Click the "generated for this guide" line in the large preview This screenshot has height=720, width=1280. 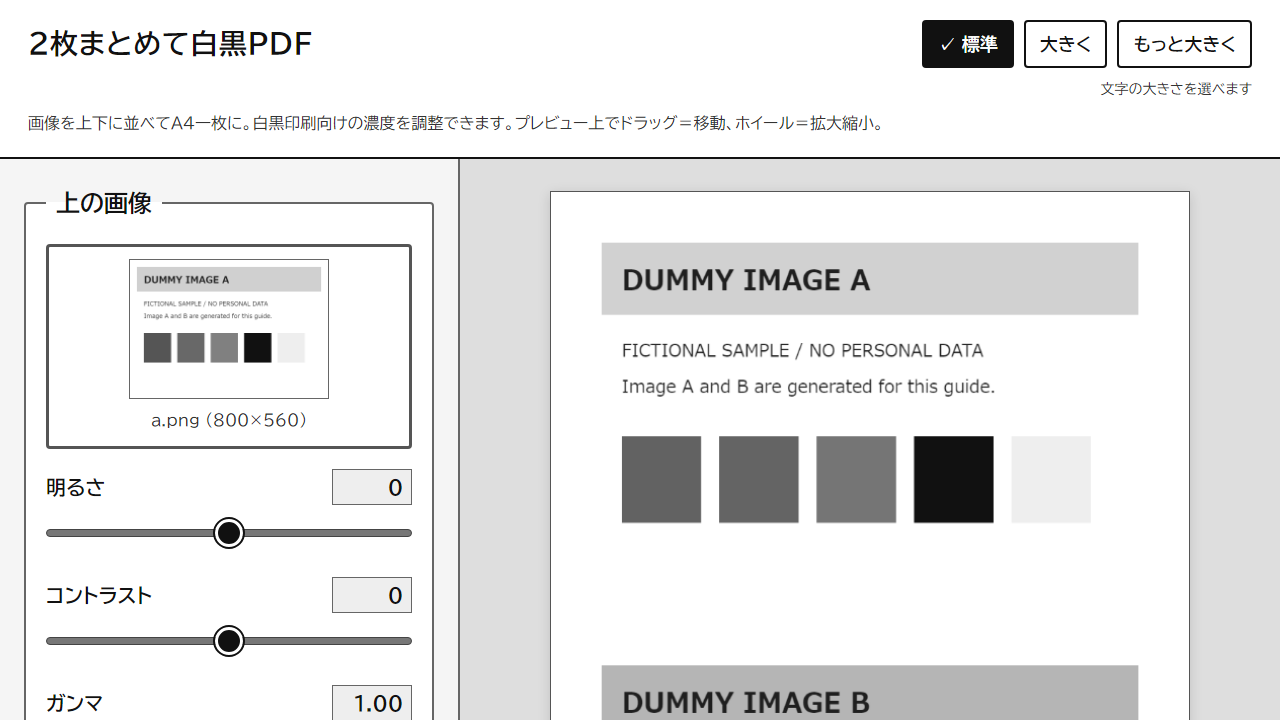(808, 387)
